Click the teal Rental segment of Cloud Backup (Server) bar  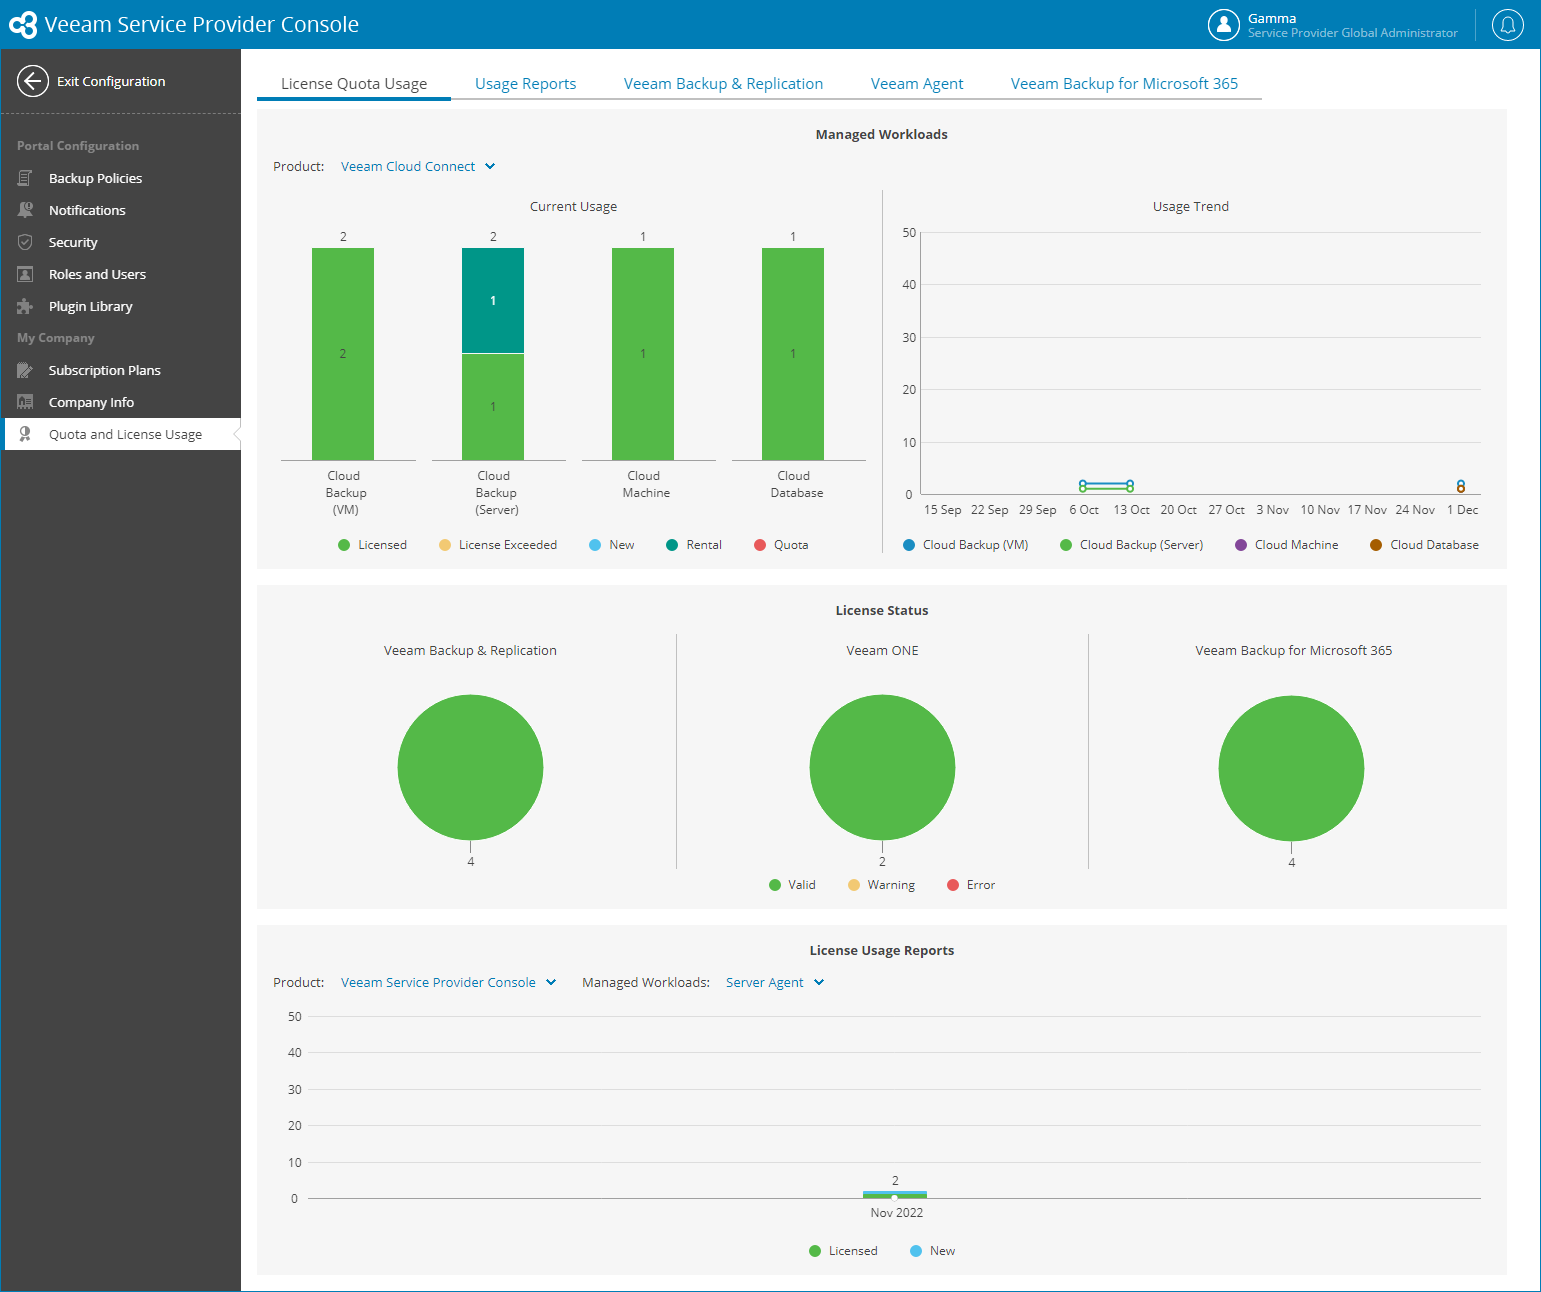[x=493, y=301]
